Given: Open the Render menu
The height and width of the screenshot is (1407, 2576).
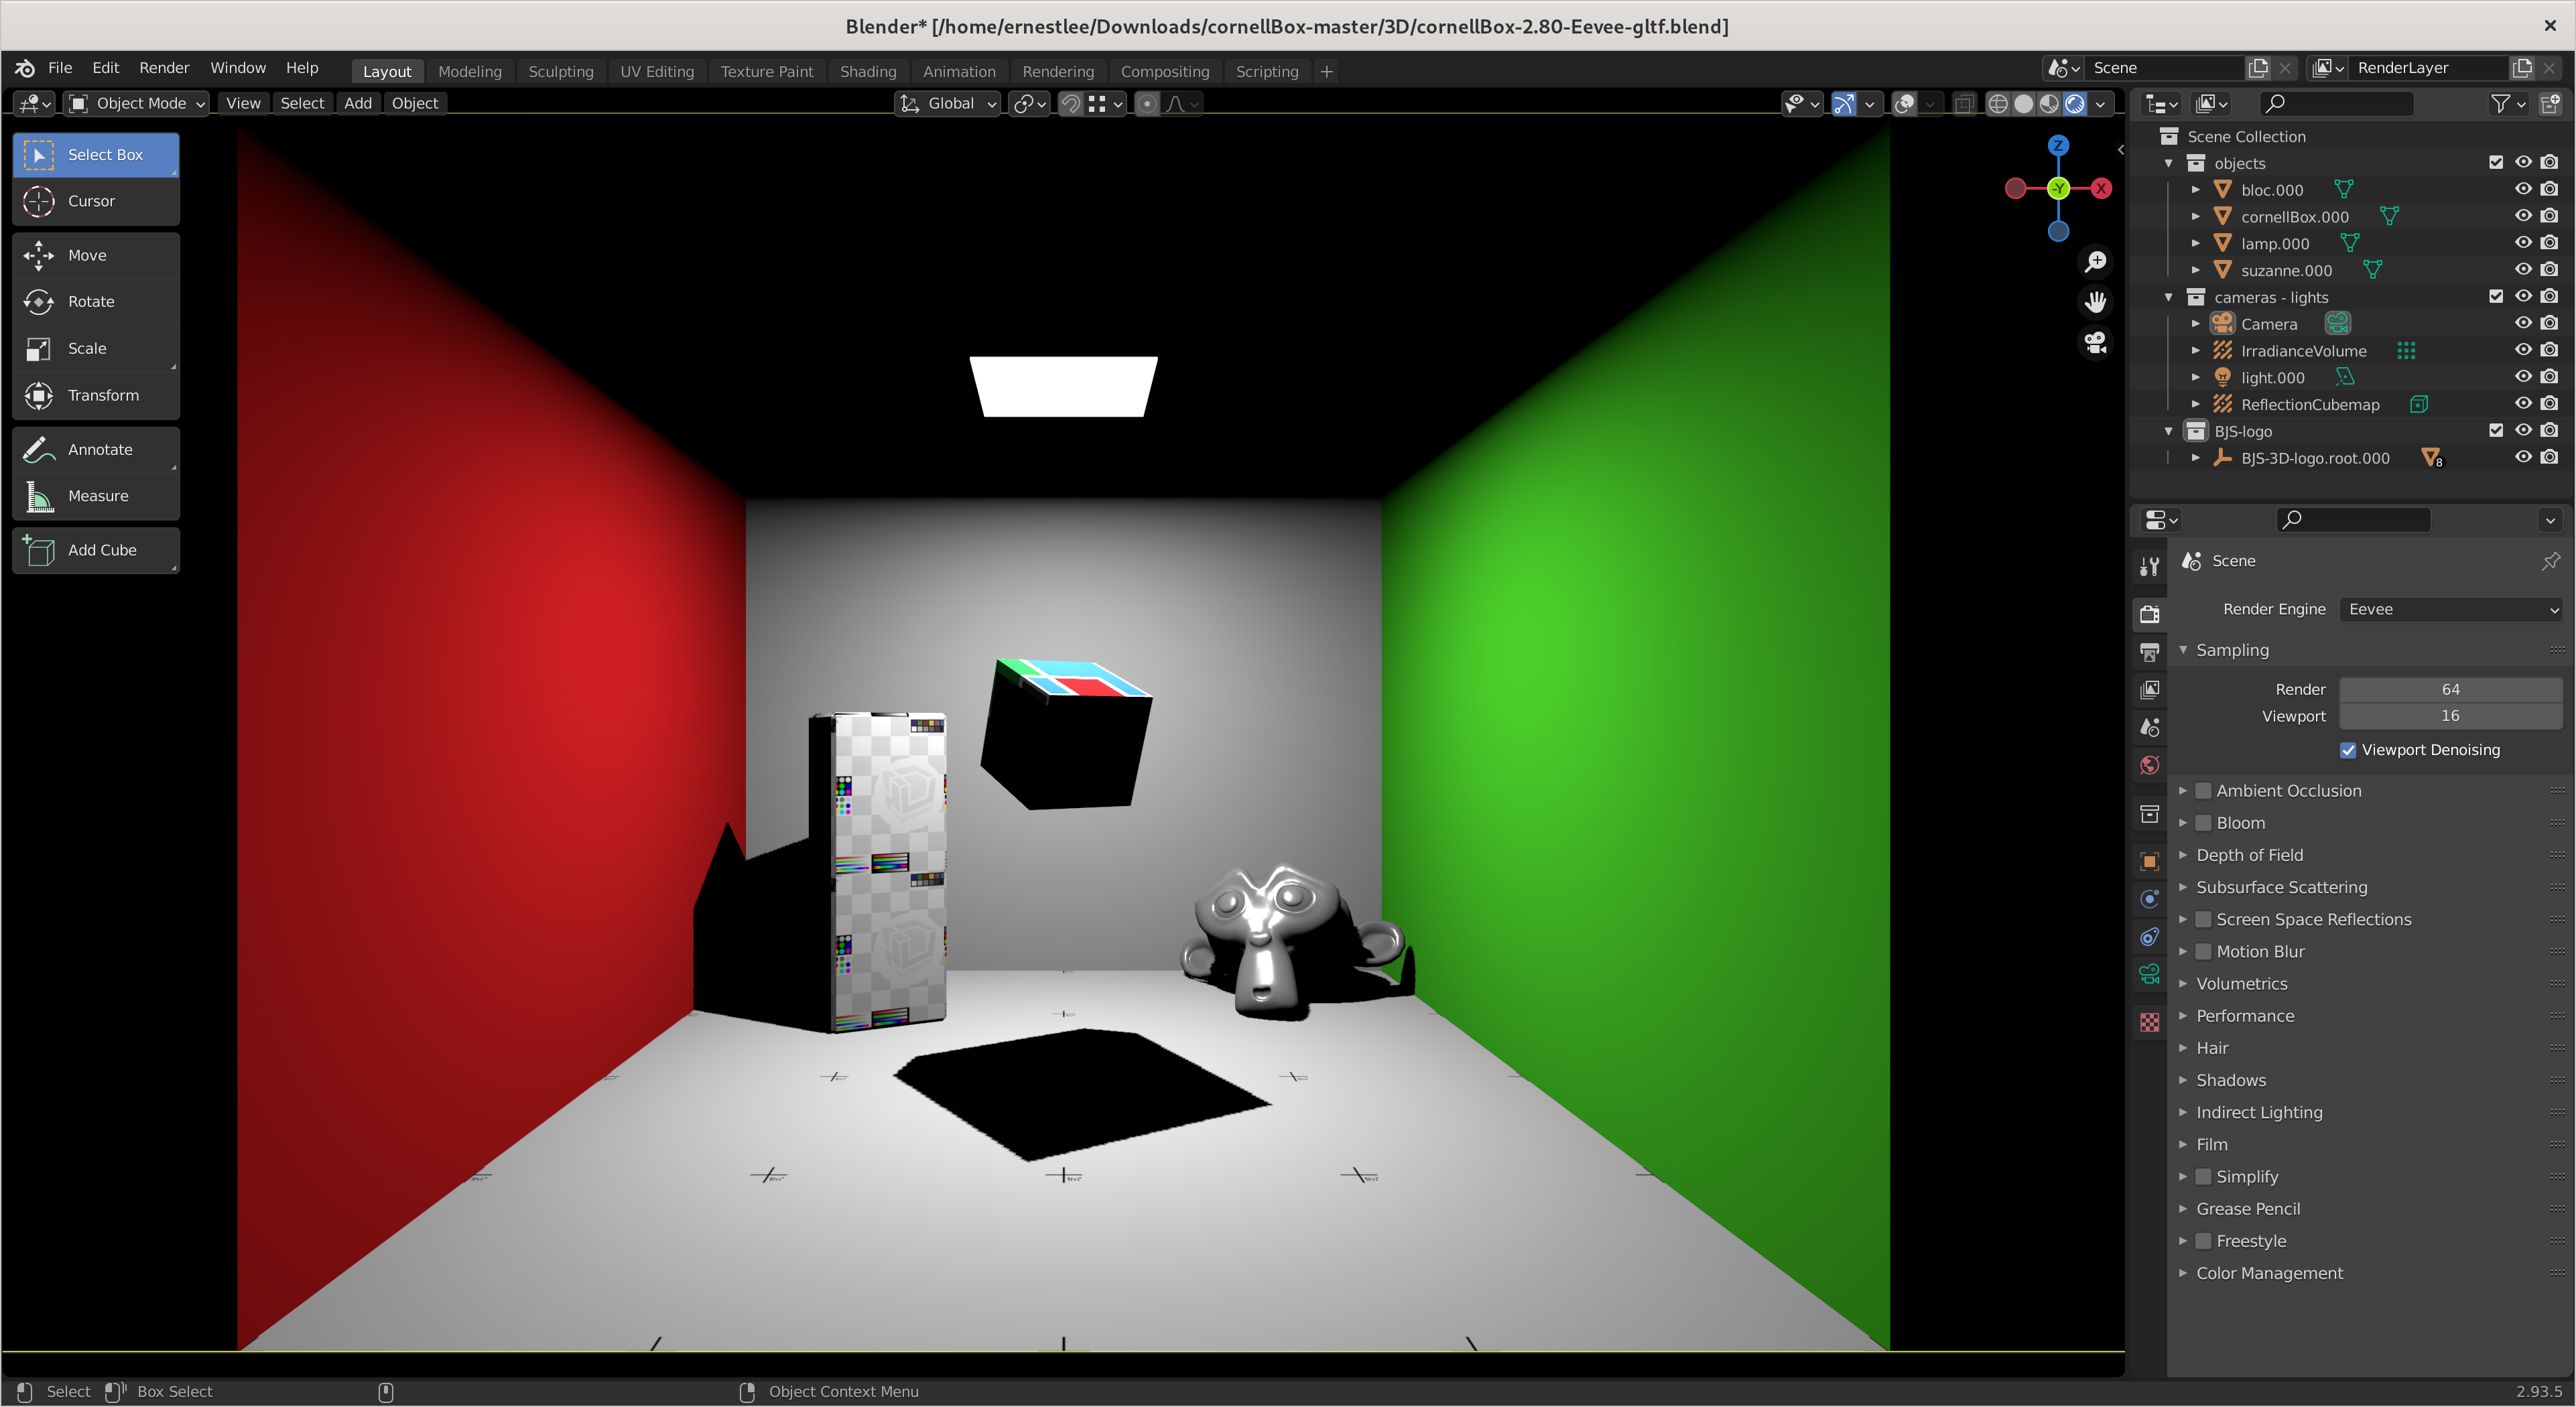Looking at the screenshot, I should coord(164,68).
